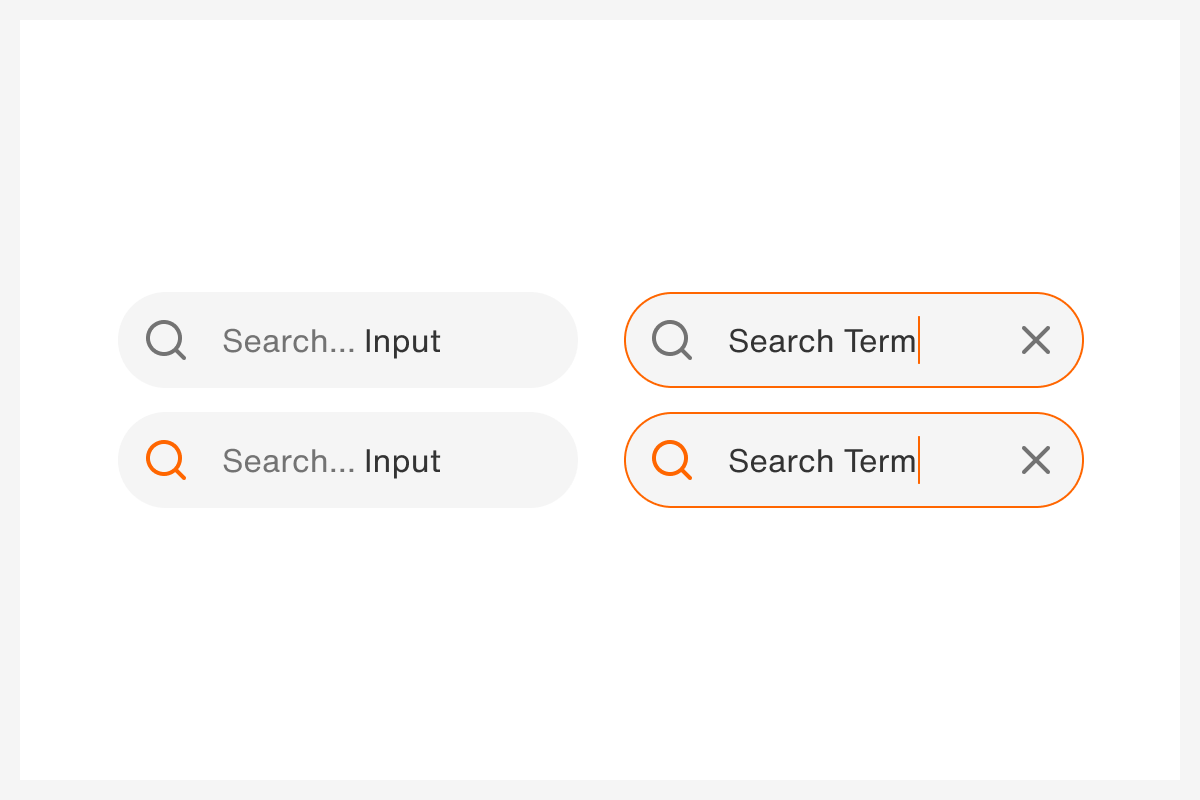Image resolution: width=1200 pixels, height=800 pixels.
Task: Dismiss the bottom-right search term using the X
Action: coord(1035,461)
